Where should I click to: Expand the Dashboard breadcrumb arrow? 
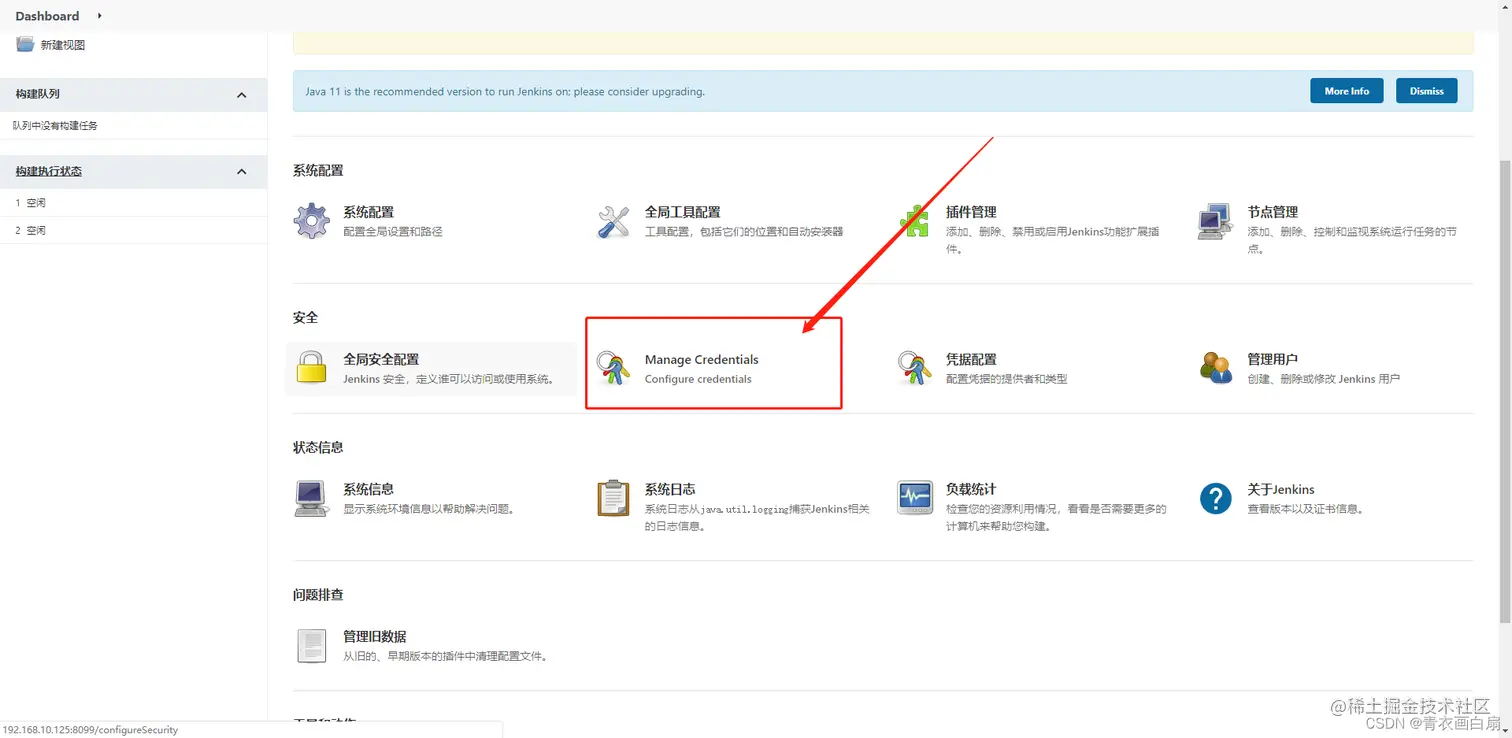100,16
